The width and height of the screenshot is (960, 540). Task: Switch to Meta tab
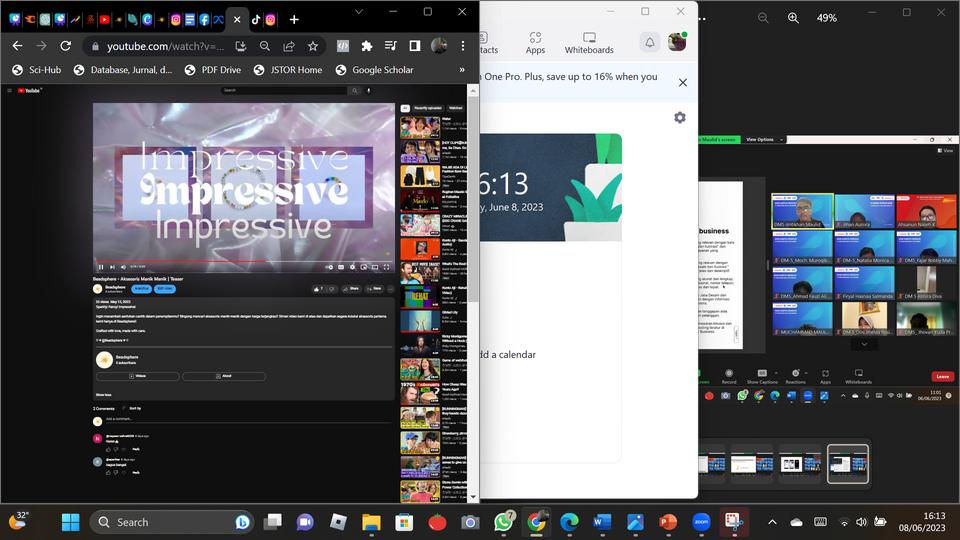pos(219,20)
